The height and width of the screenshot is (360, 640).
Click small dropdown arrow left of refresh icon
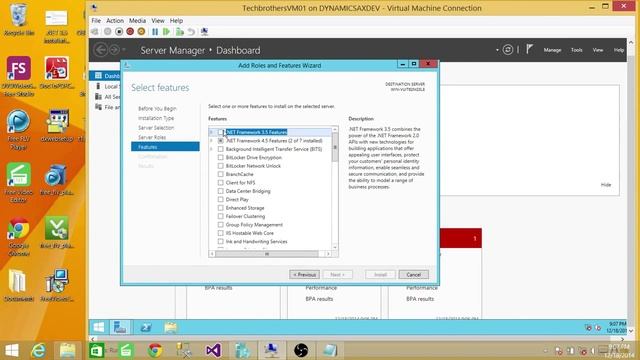coord(497,50)
